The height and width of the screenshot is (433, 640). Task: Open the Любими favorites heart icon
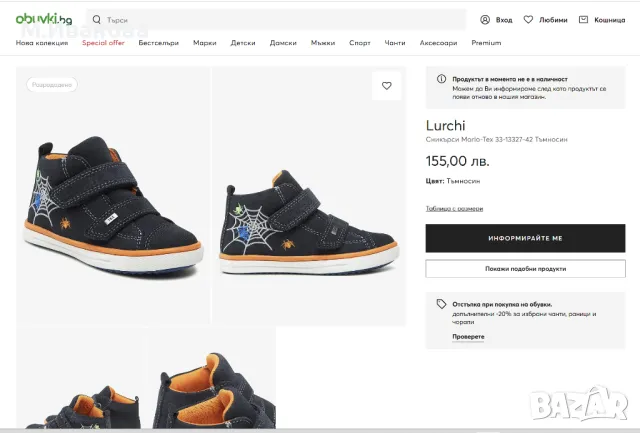tap(531, 19)
